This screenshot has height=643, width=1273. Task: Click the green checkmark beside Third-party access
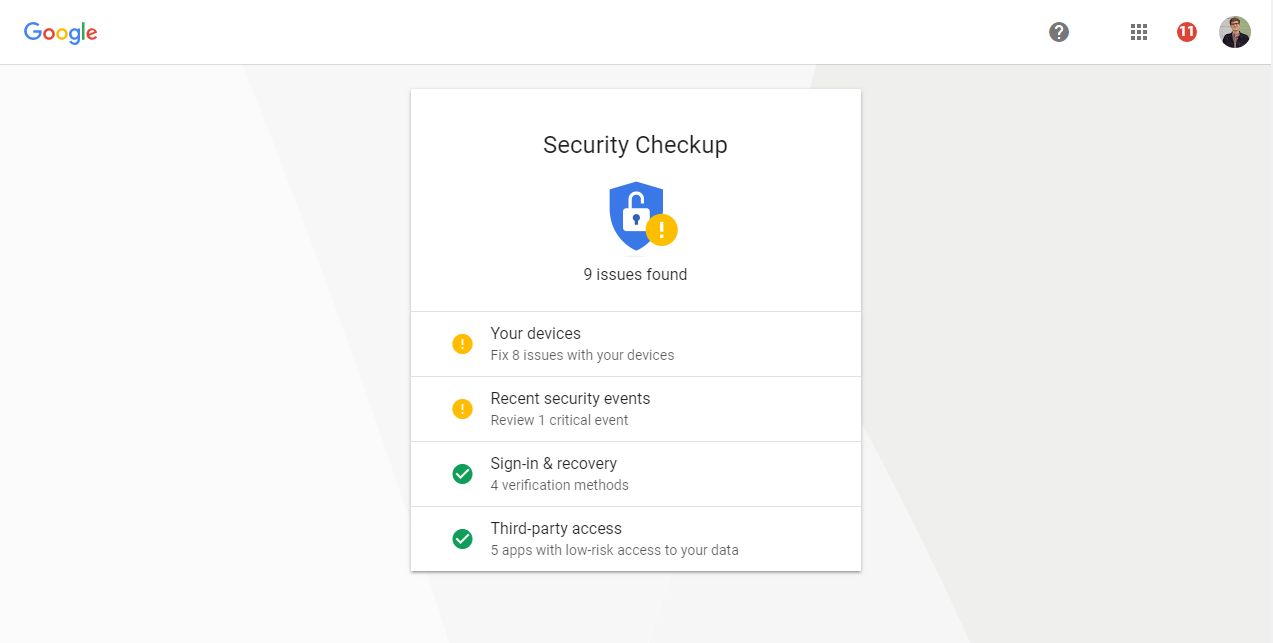pyautogui.click(x=462, y=538)
